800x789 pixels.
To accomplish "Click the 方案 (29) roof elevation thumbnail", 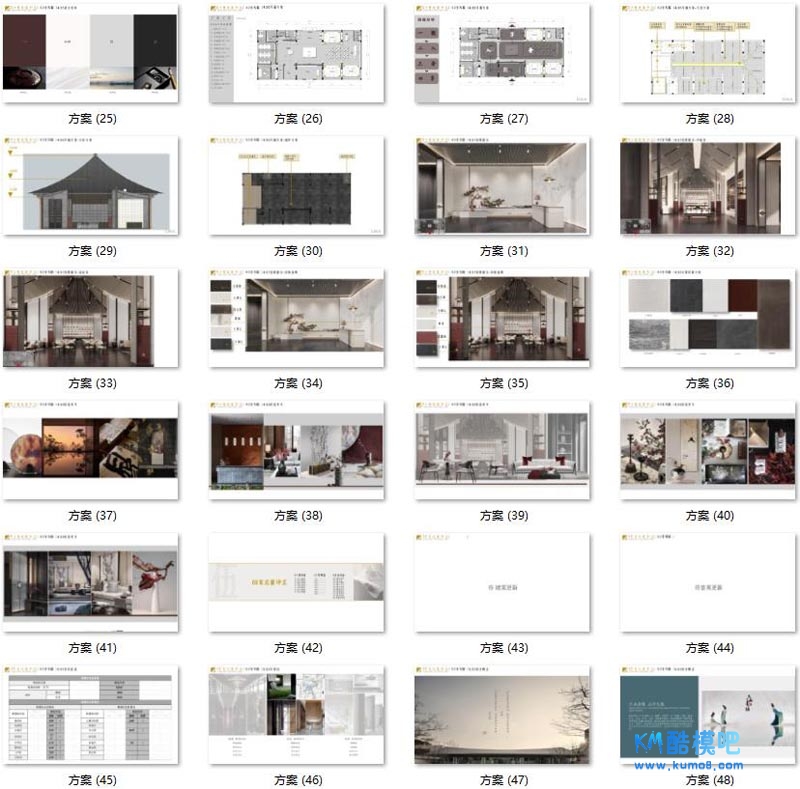I will [x=92, y=186].
